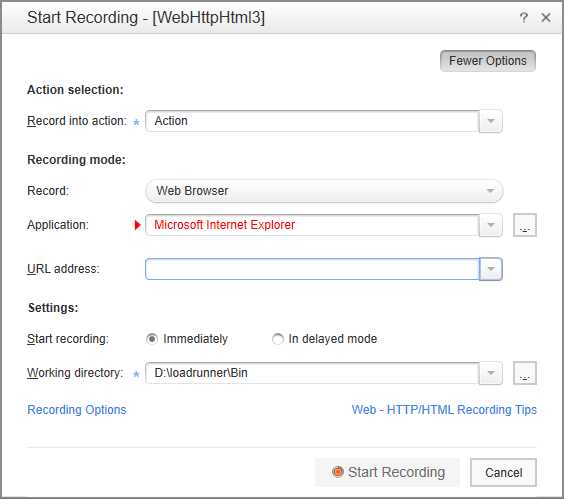Expand the Working directory dropdown
564x499 pixels.
491,373
